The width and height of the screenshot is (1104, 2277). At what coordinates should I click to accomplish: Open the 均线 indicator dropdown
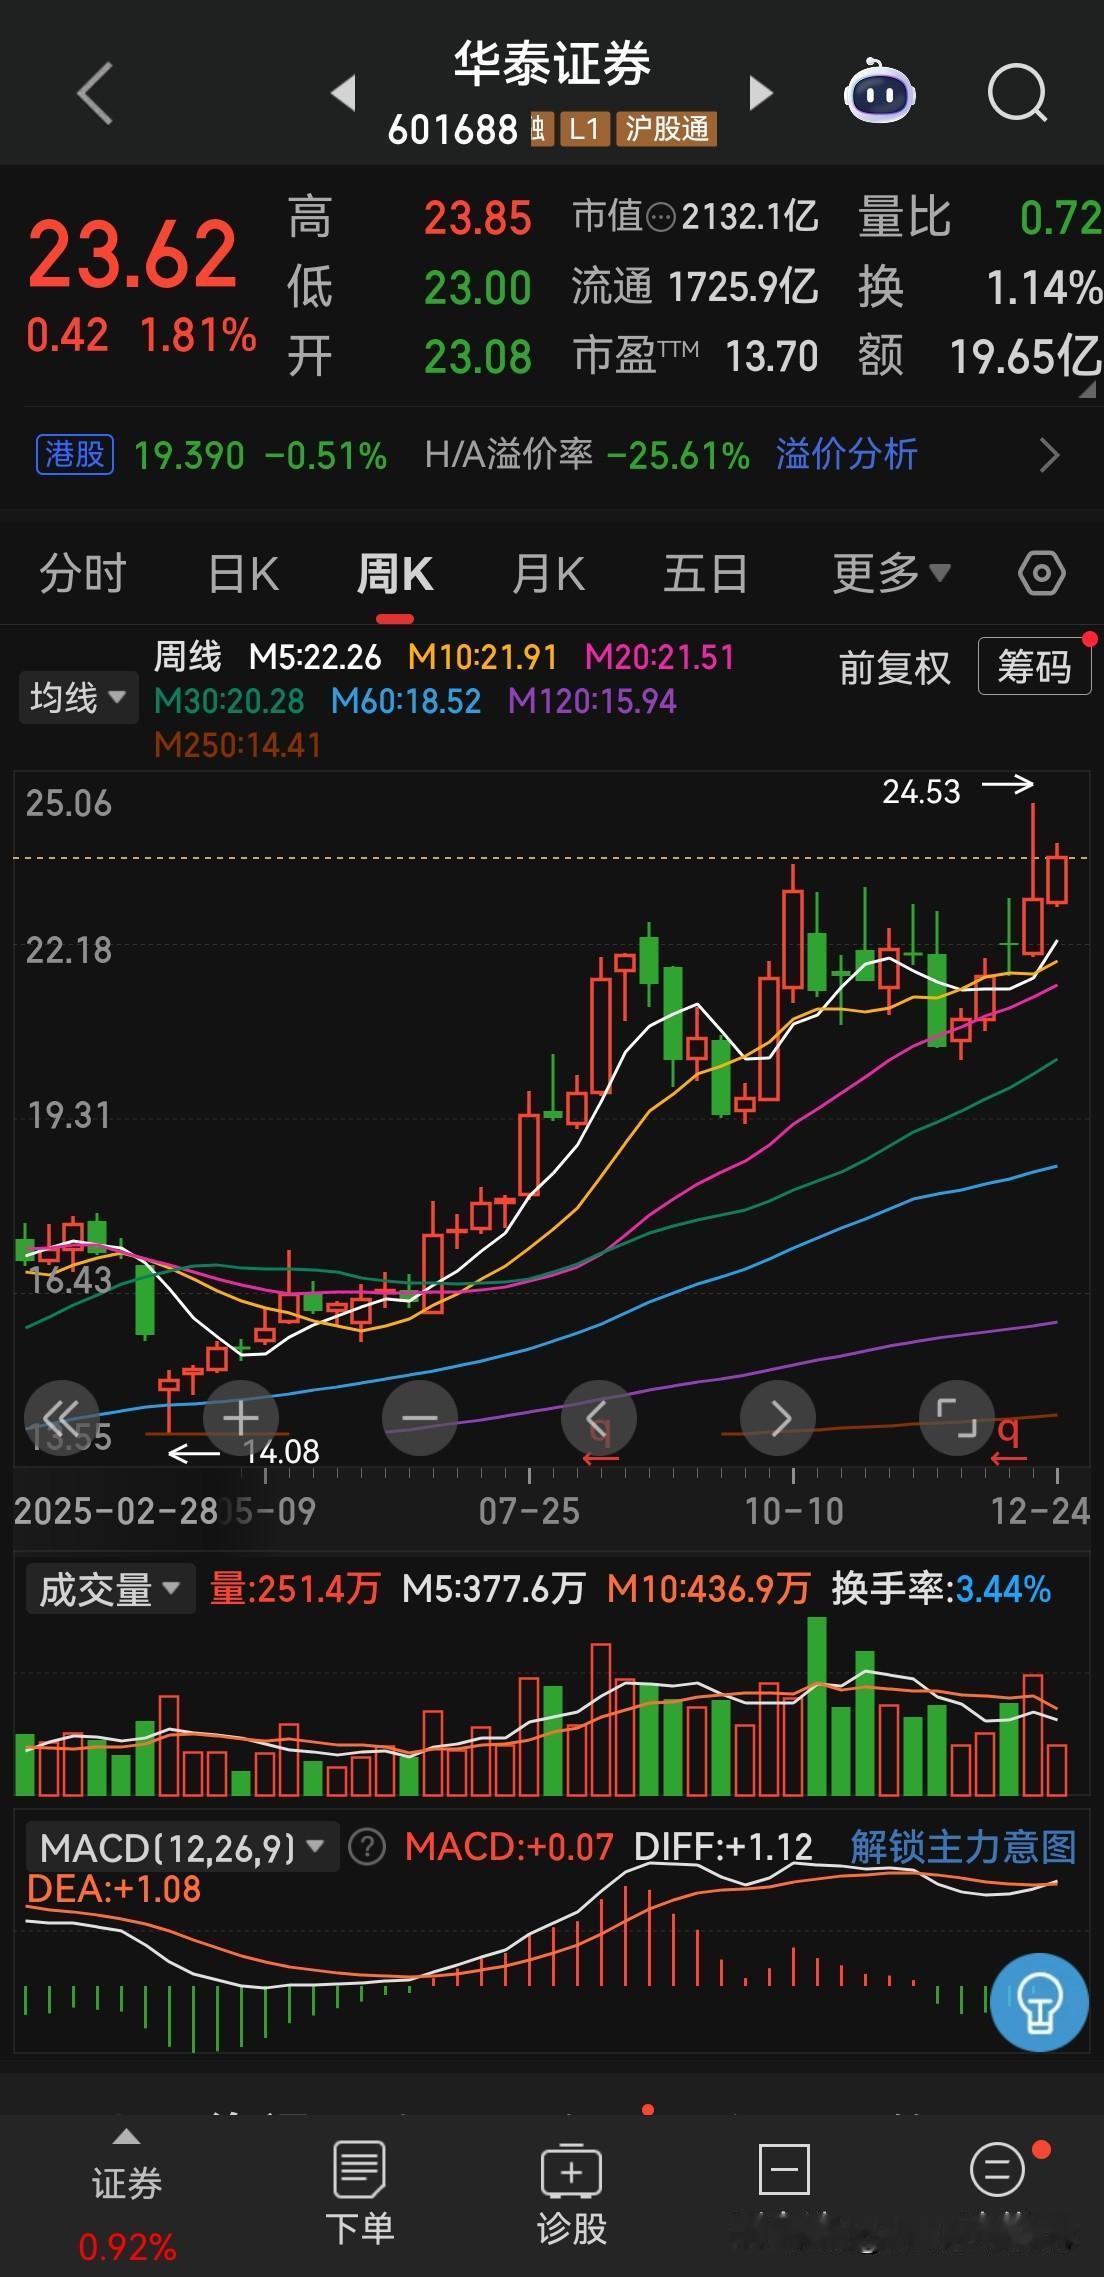click(x=77, y=697)
